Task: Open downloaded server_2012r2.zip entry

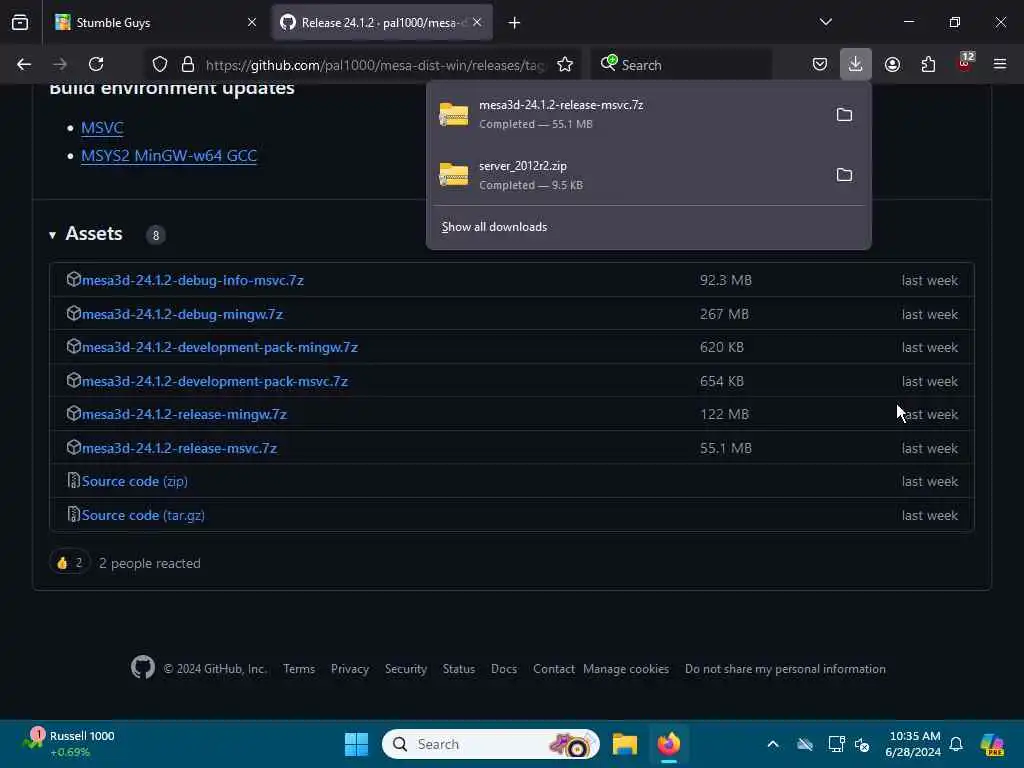Action: coord(627,175)
